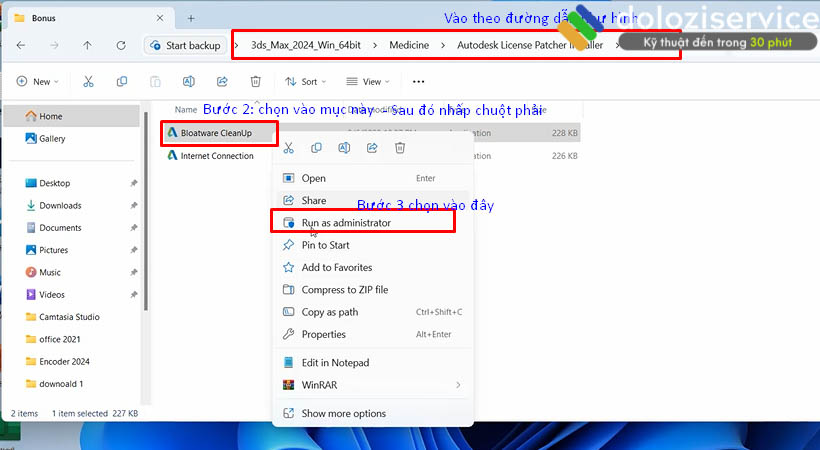Expand the WinRAR submenu
This screenshot has width=820, height=450.
pos(371,384)
